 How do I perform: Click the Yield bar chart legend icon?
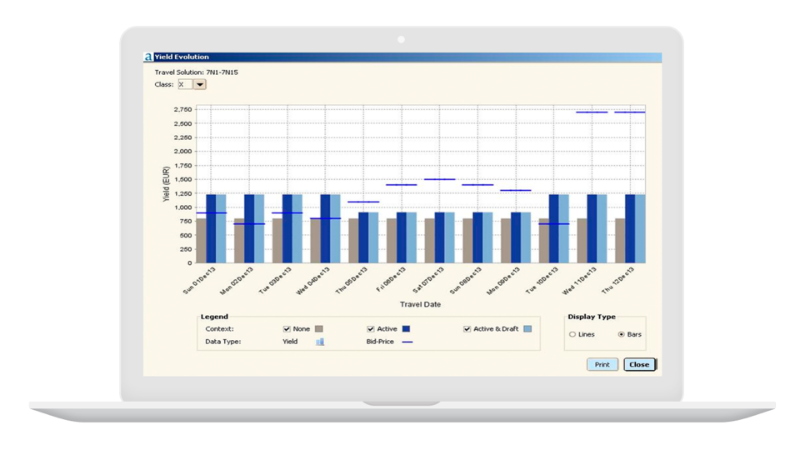click(x=320, y=342)
